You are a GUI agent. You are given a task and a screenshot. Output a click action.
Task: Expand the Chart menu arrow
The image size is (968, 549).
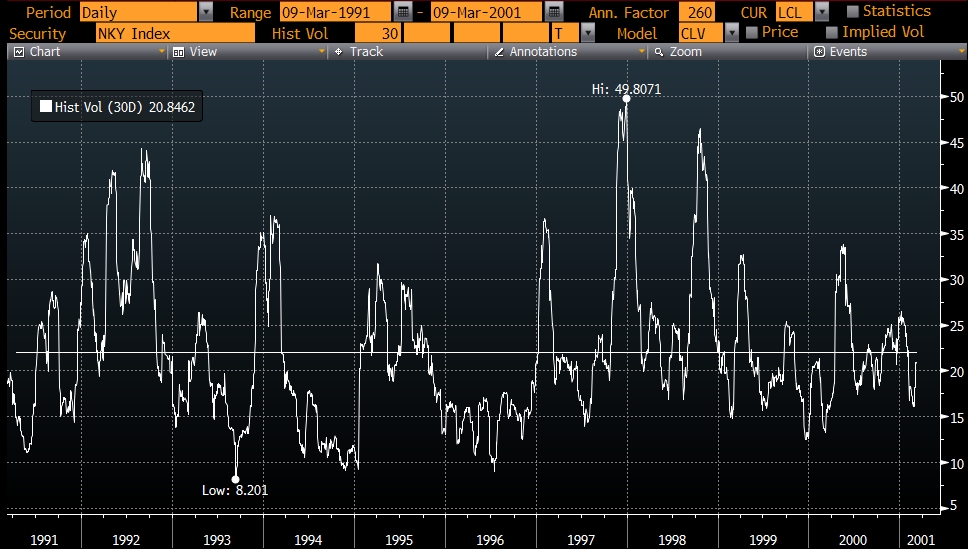pos(162,52)
